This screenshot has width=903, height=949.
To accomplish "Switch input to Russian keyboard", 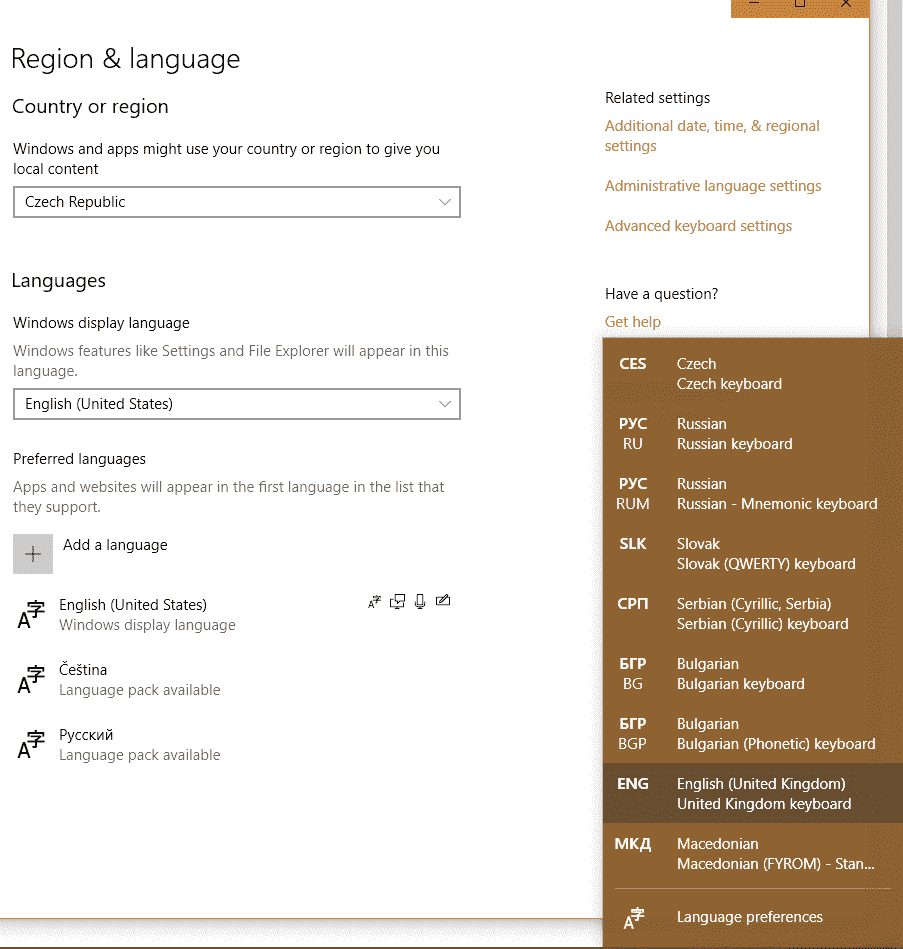I will 753,433.
